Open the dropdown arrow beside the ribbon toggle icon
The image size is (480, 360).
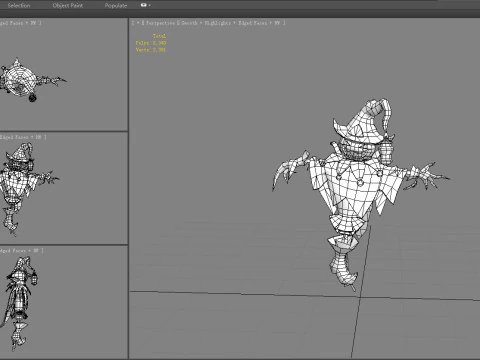point(150,5)
